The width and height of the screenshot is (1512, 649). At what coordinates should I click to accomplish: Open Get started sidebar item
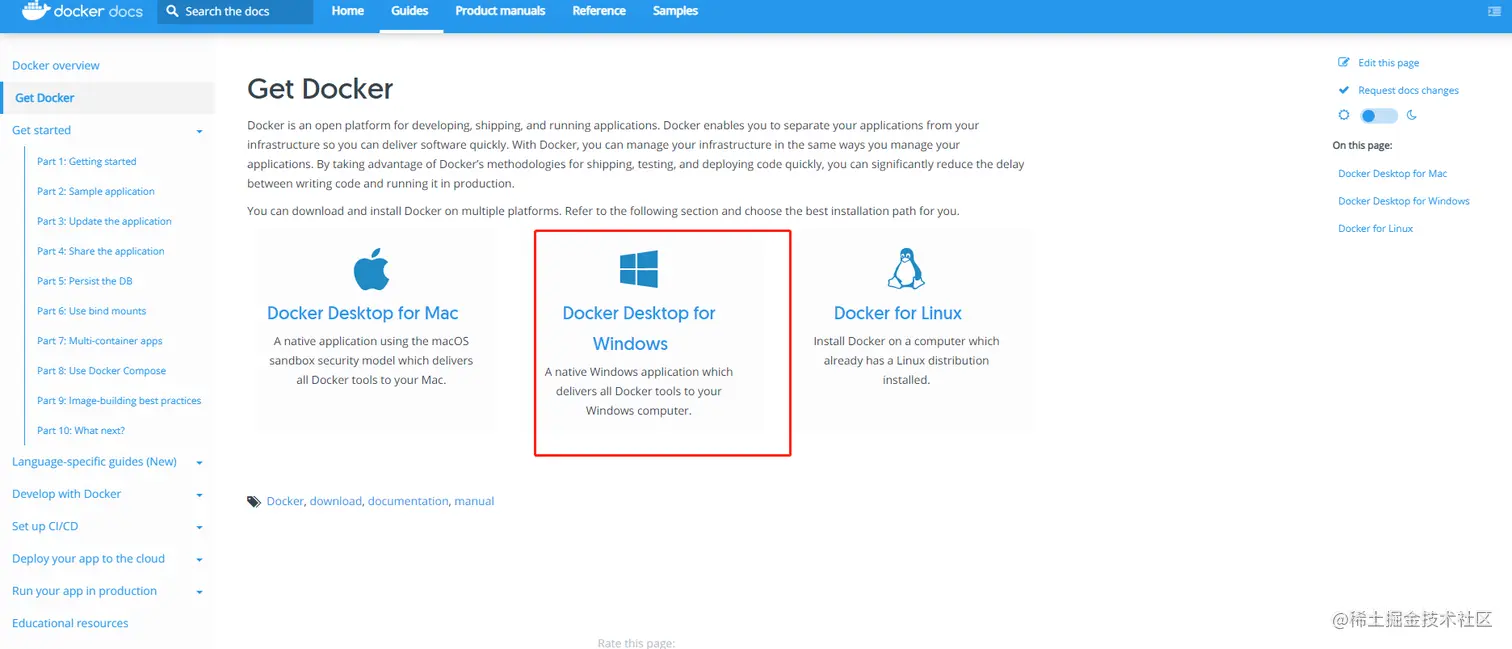click(41, 130)
